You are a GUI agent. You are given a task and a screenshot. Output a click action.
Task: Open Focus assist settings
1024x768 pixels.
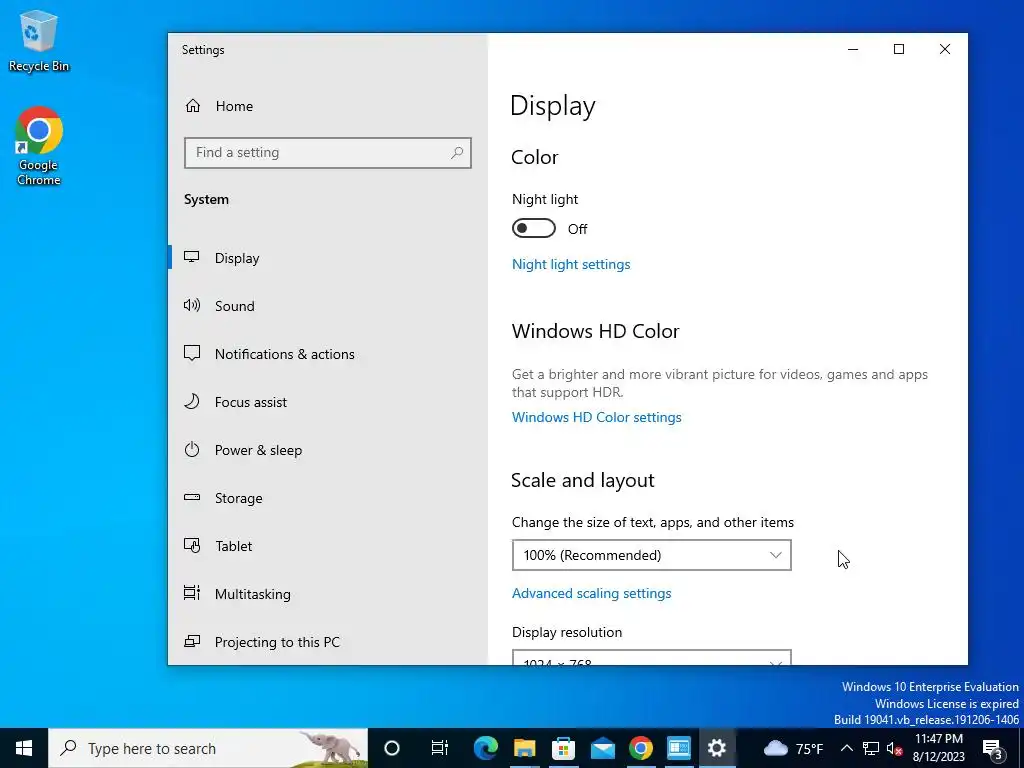click(x=327, y=402)
